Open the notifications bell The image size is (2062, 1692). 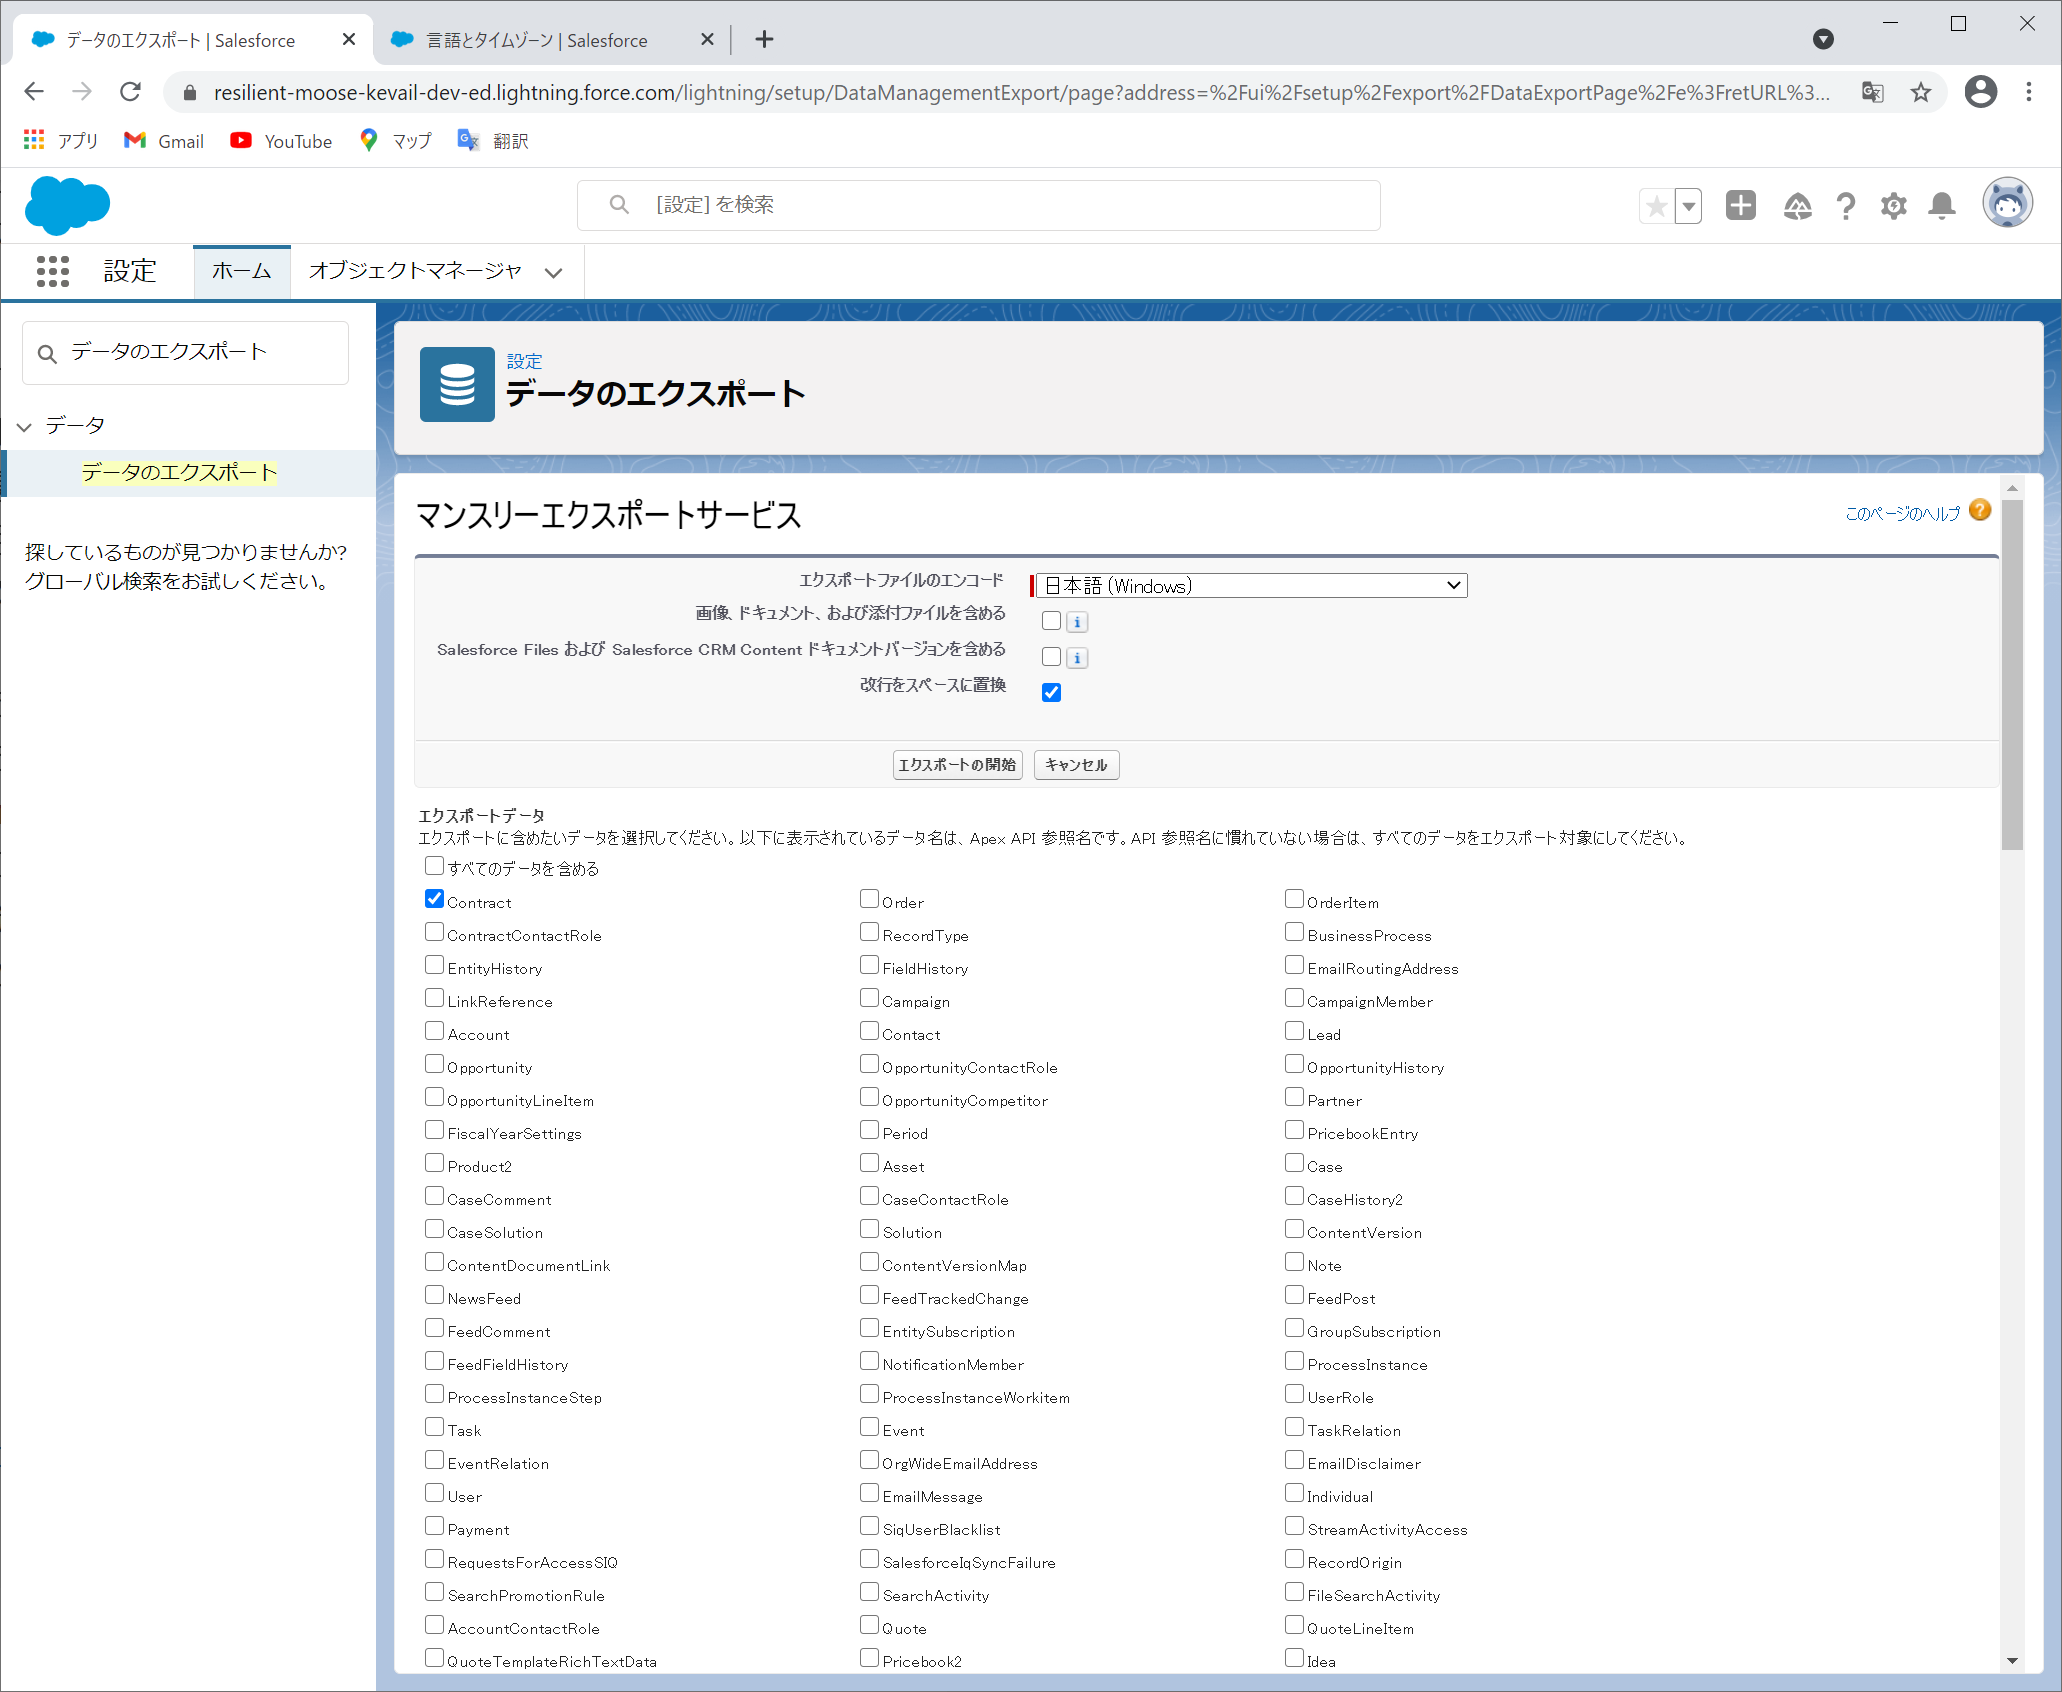tap(1941, 206)
